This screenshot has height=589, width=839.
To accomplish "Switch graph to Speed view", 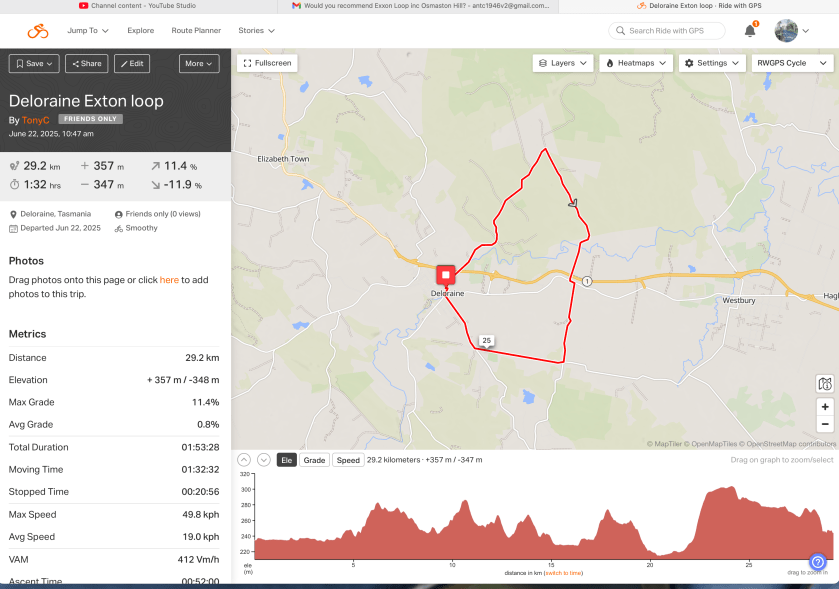I will point(347,460).
